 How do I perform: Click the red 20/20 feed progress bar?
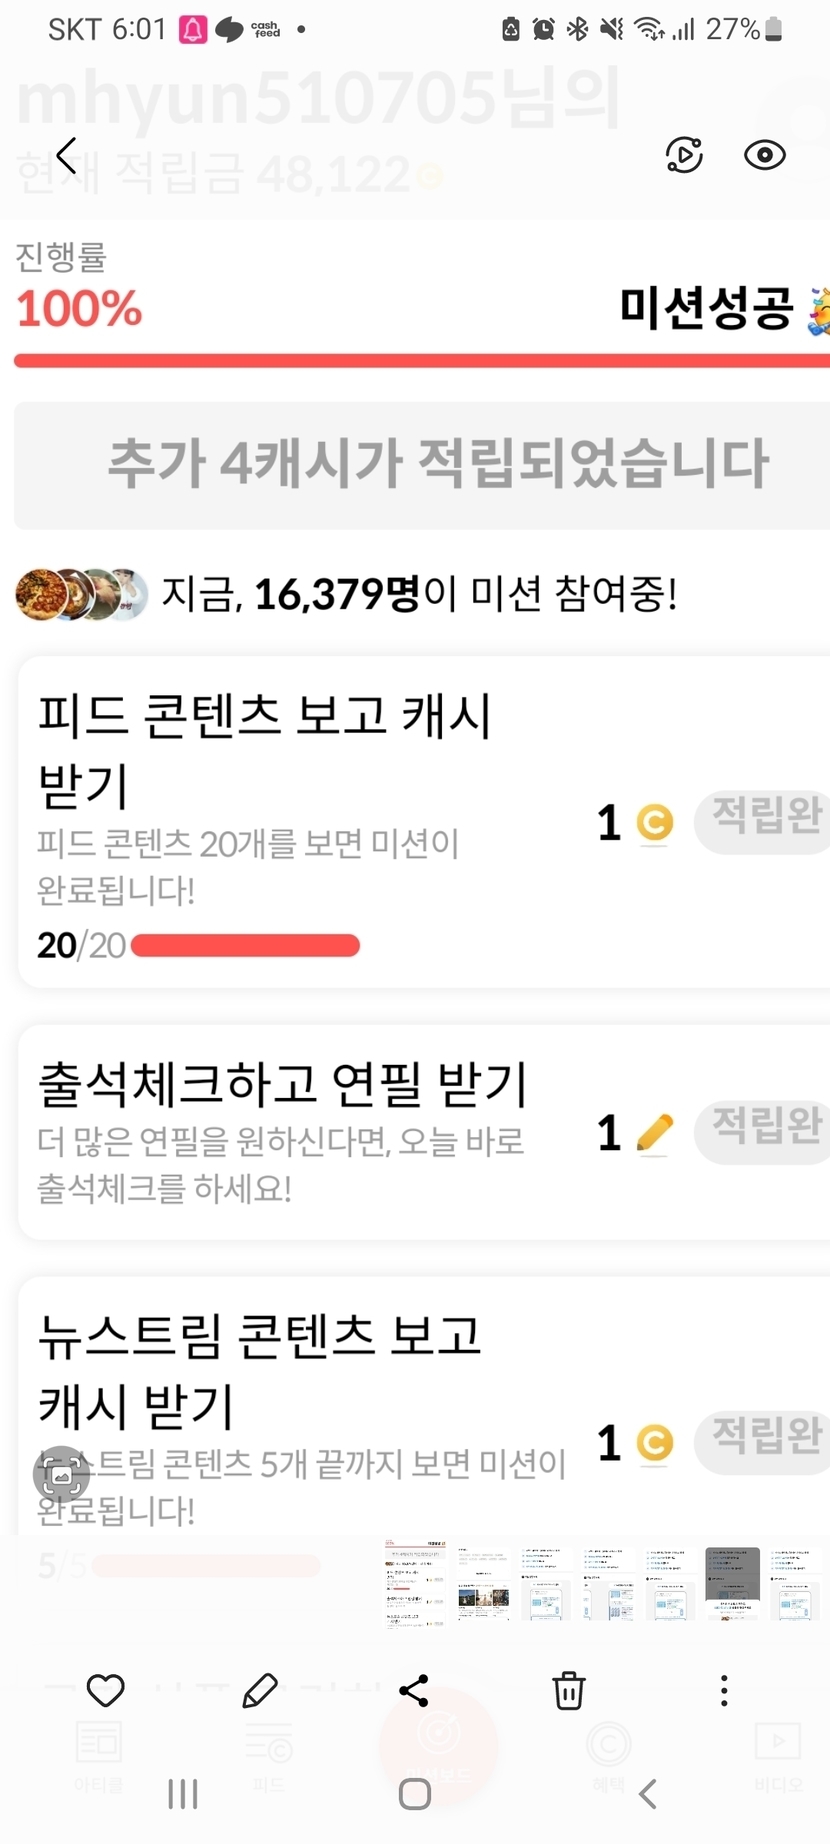pyautogui.click(x=245, y=945)
